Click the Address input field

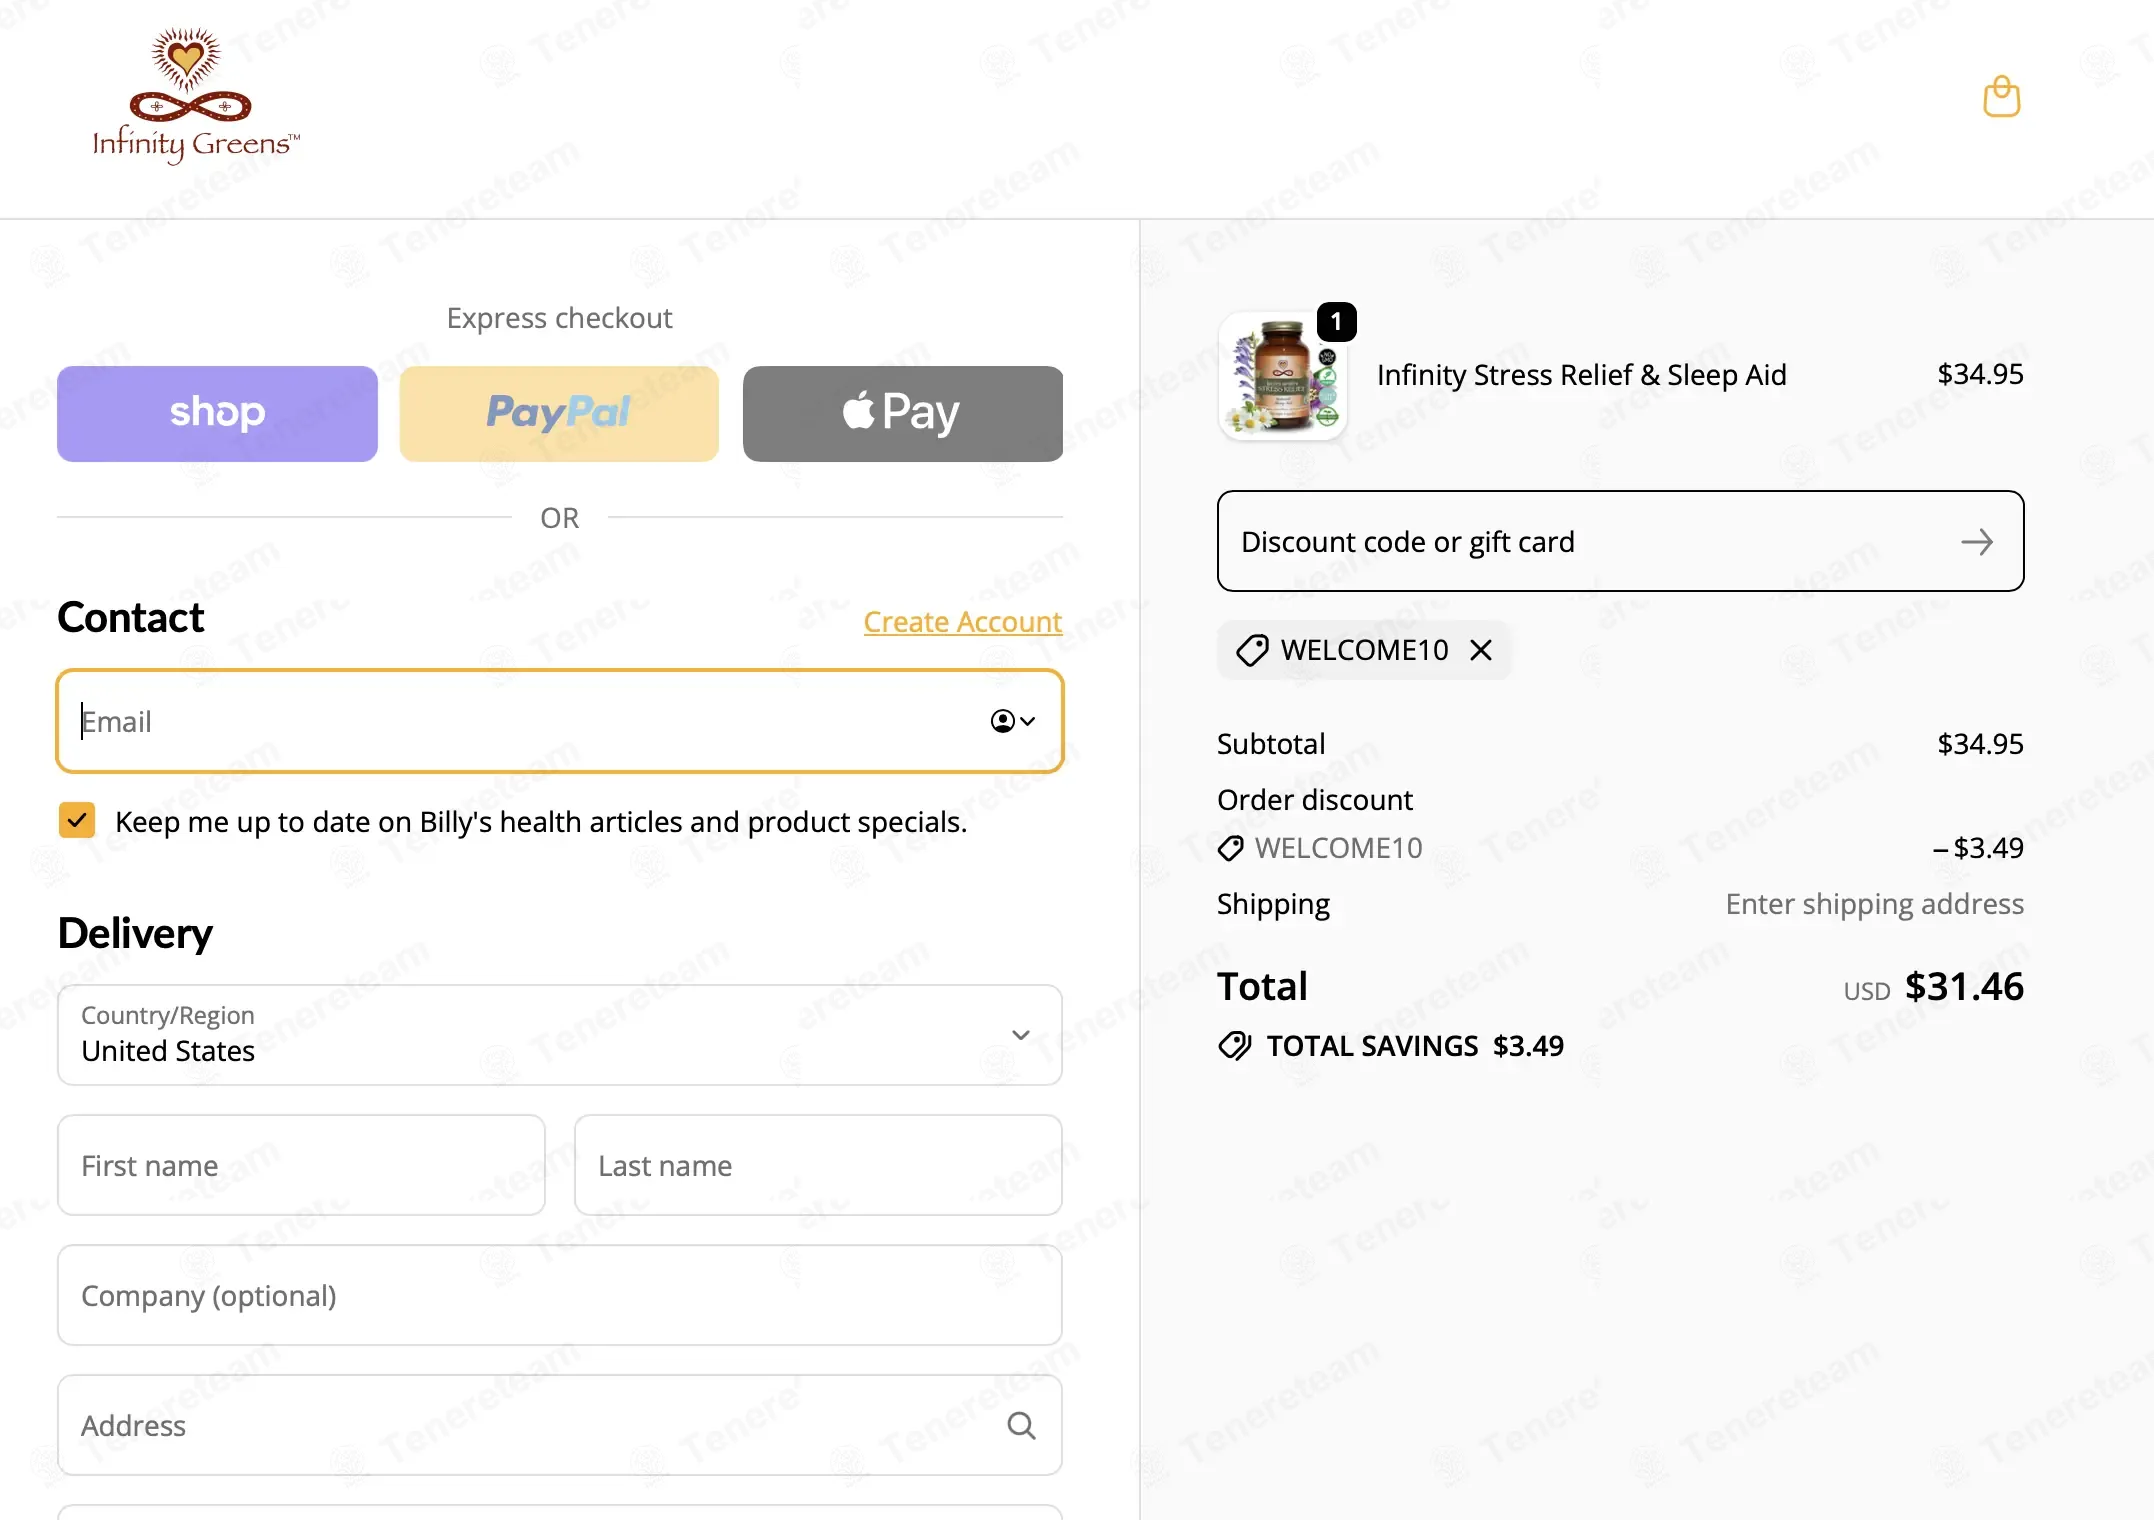pyautogui.click(x=560, y=1425)
